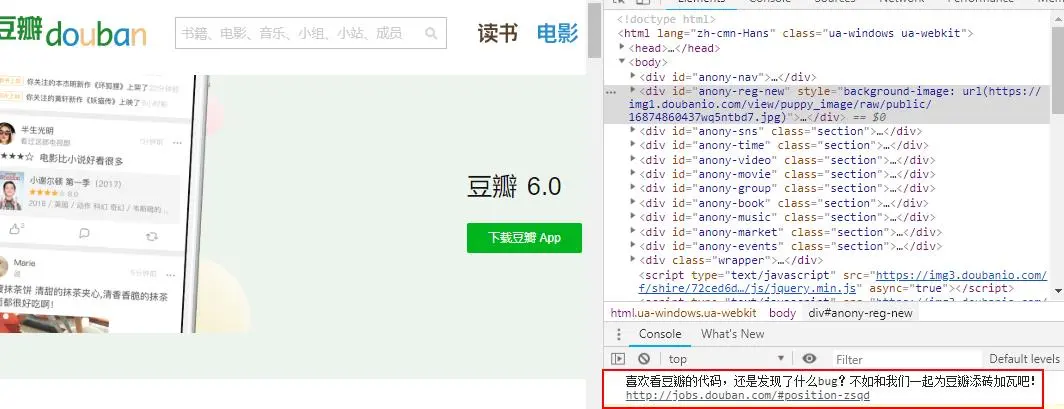The width and height of the screenshot is (1064, 409).
Task: Expand the anony-video div
Action: pyautogui.click(x=634, y=159)
